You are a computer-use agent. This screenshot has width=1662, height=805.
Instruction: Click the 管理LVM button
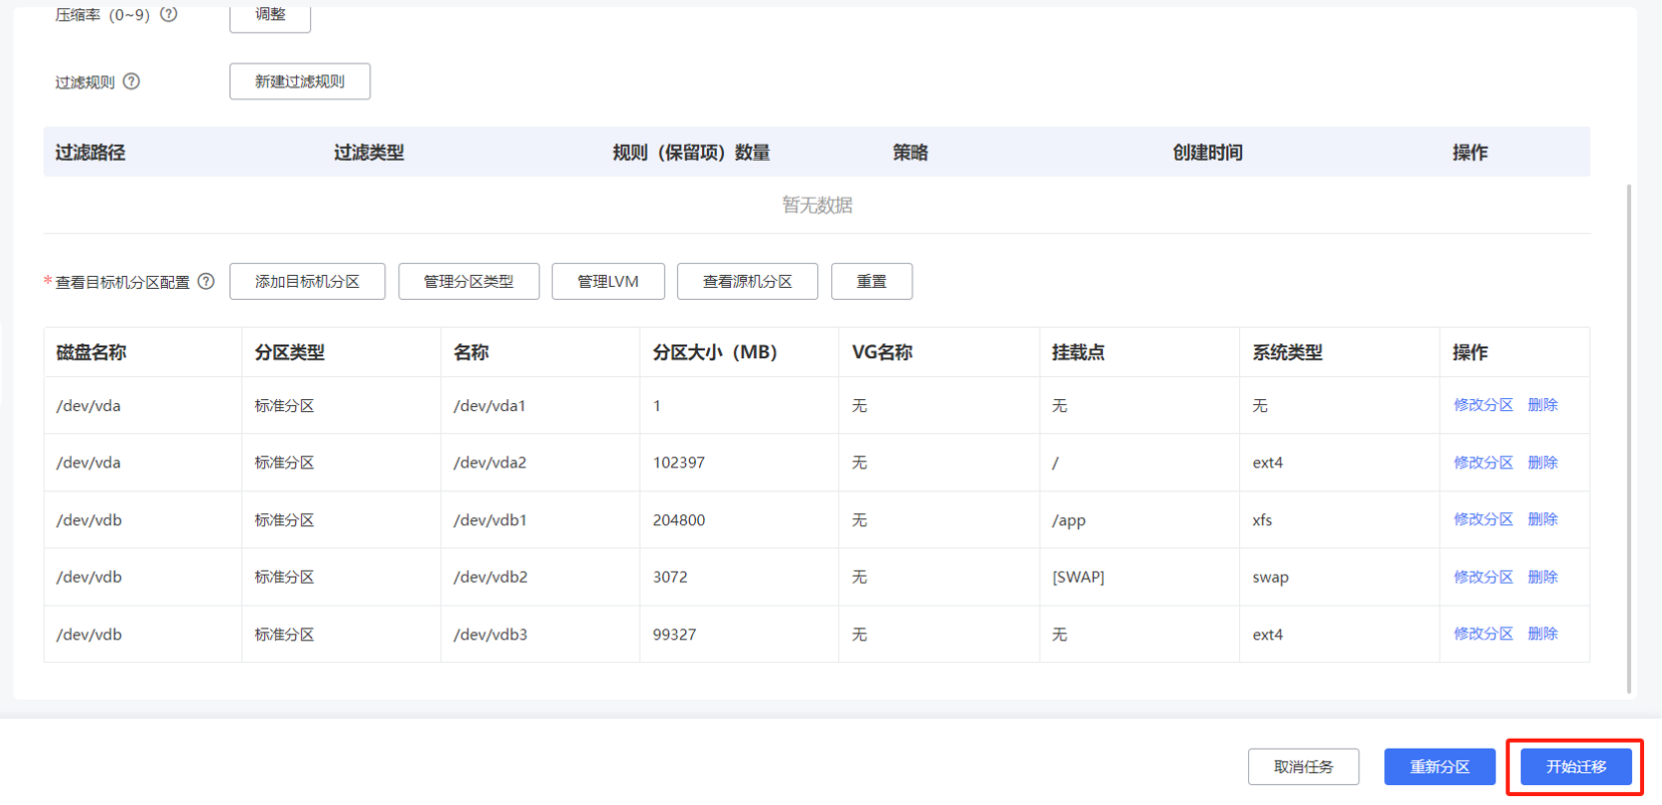pyautogui.click(x=608, y=282)
